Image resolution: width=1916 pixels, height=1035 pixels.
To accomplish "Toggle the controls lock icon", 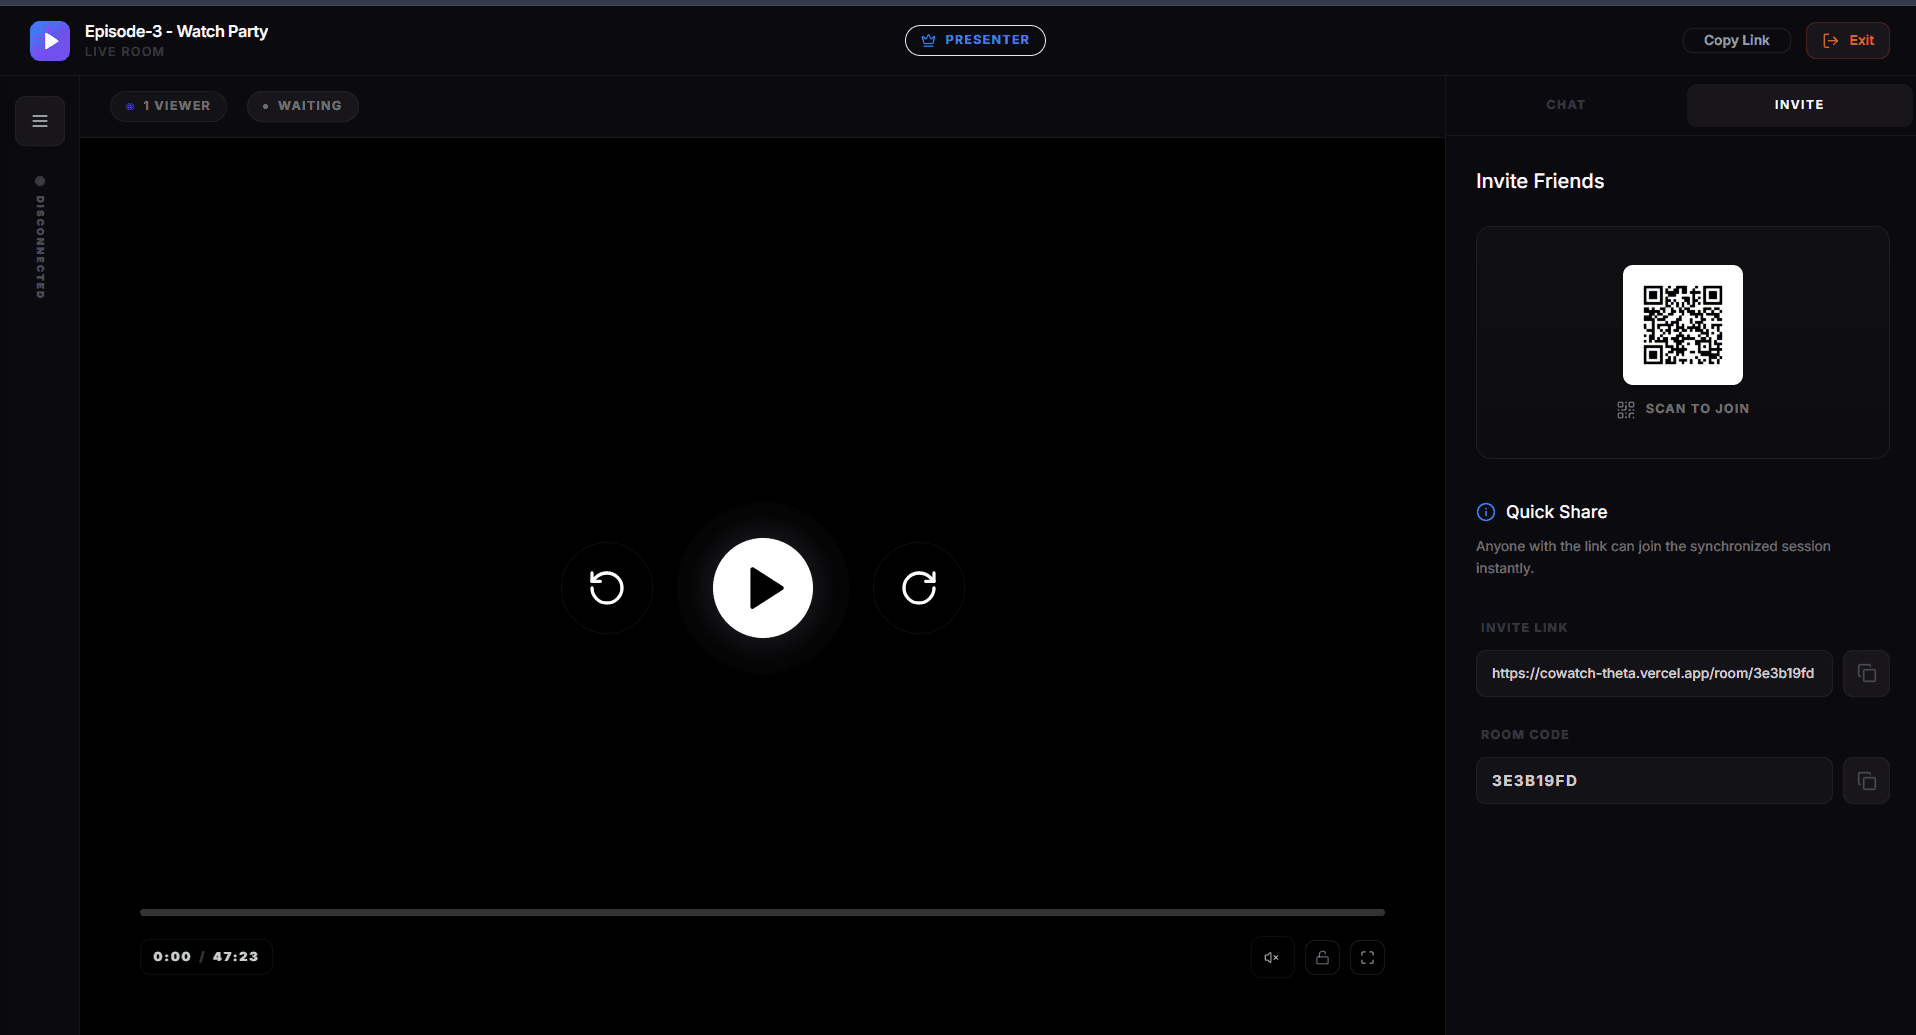I will [x=1322, y=958].
